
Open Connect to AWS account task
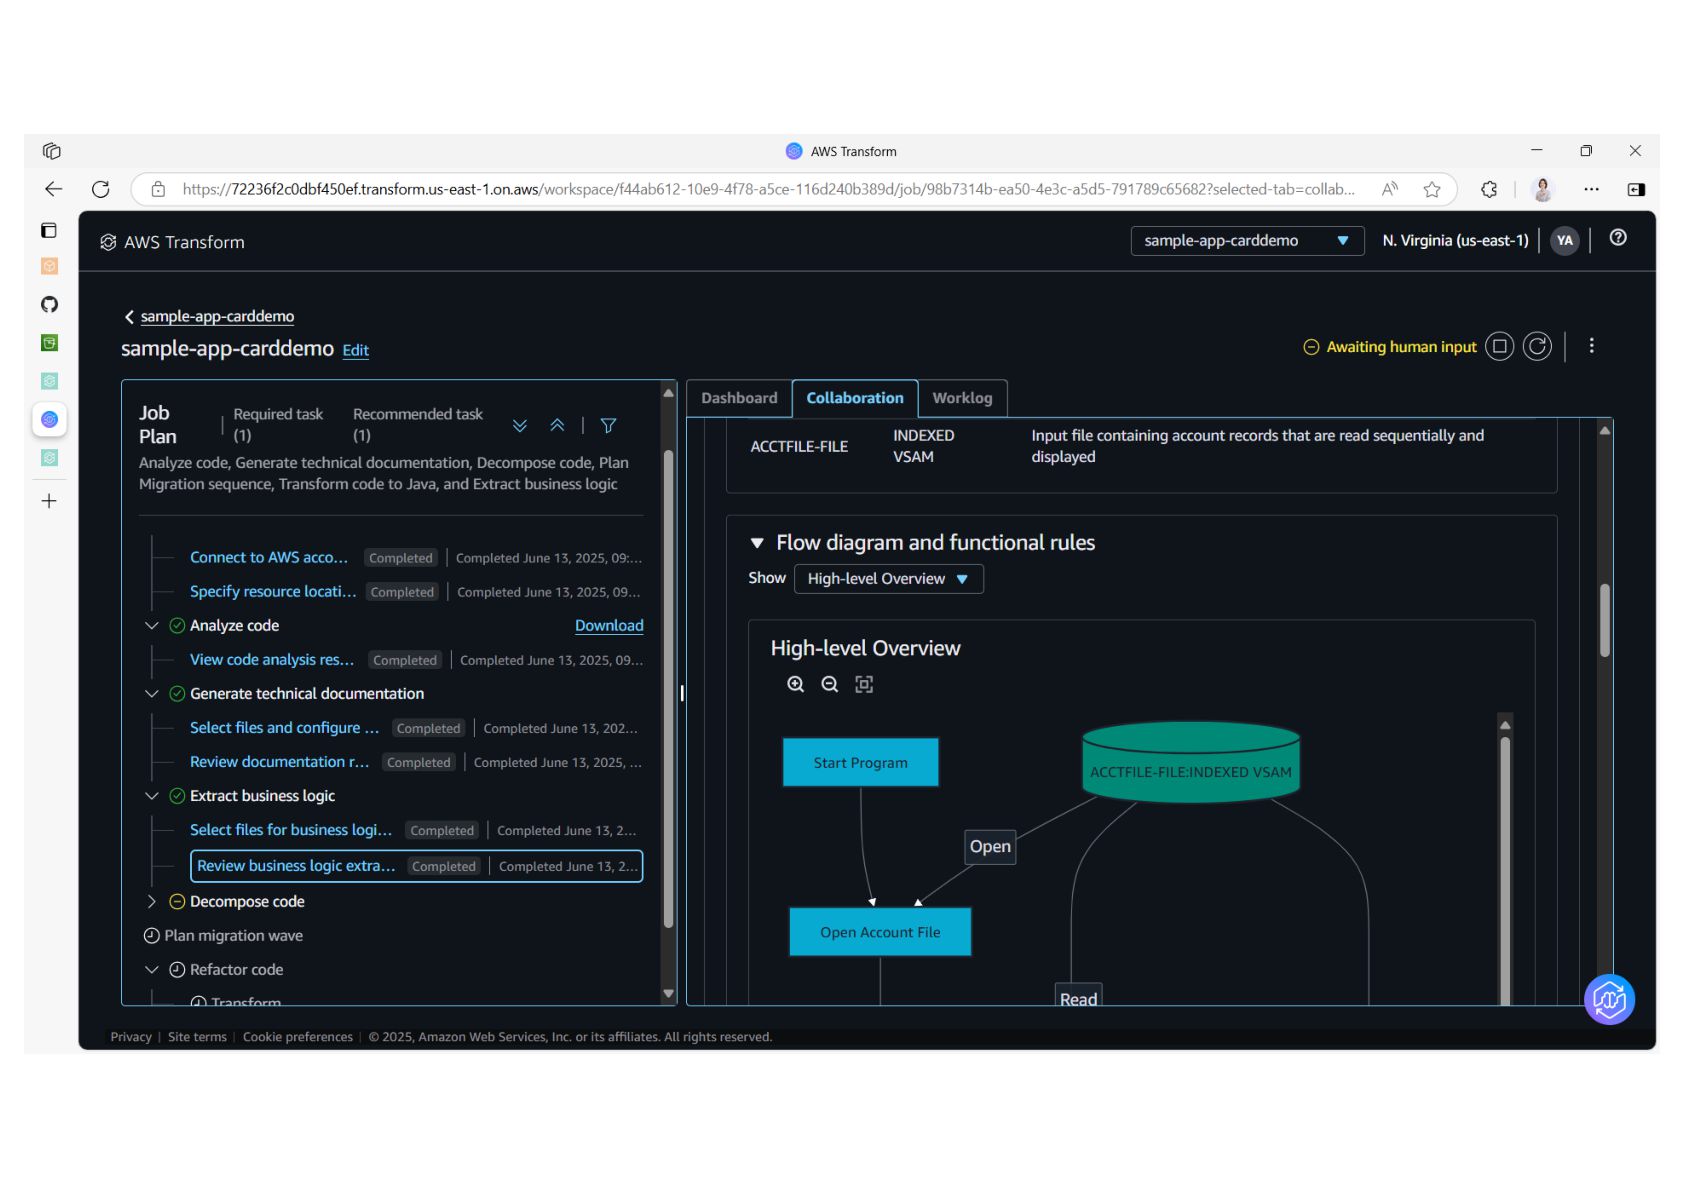click(x=269, y=558)
